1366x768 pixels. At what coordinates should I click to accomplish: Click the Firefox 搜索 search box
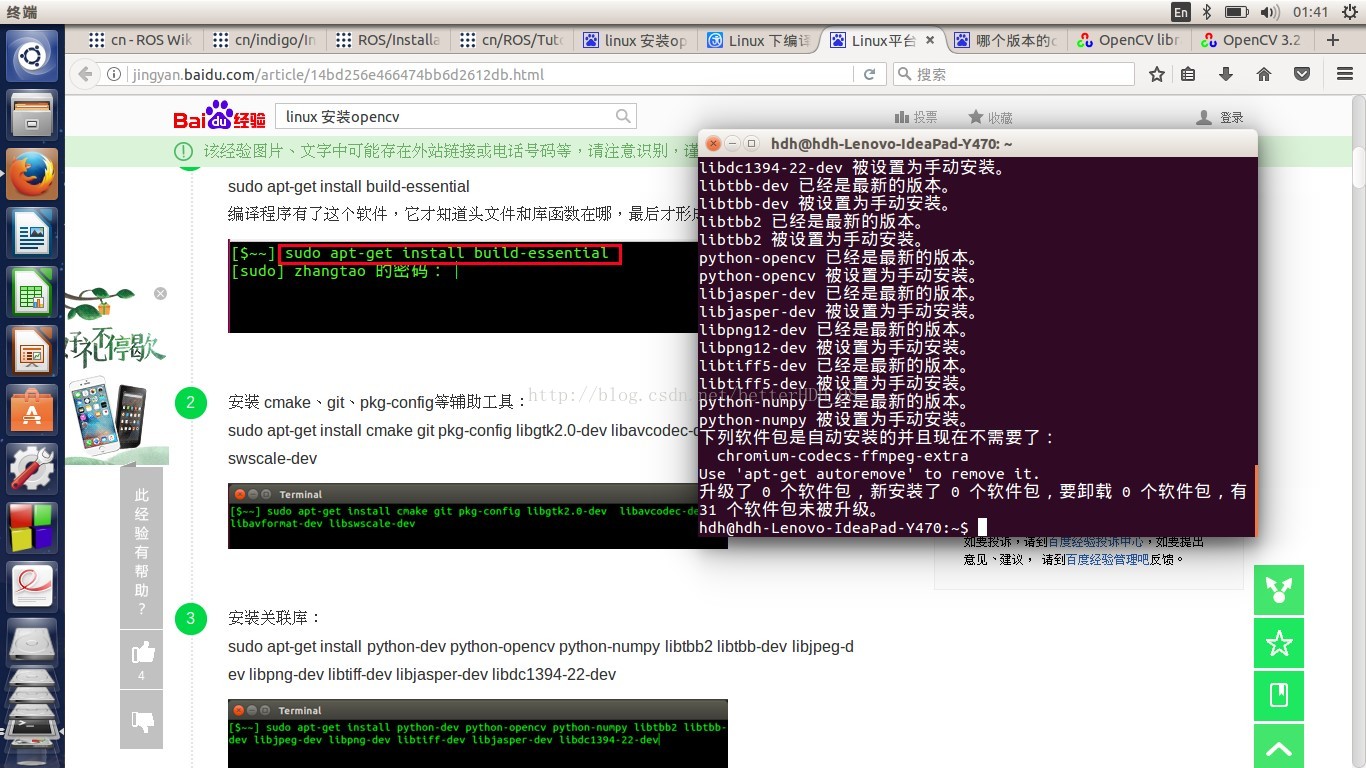pyautogui.click(x=1014, y=74)
